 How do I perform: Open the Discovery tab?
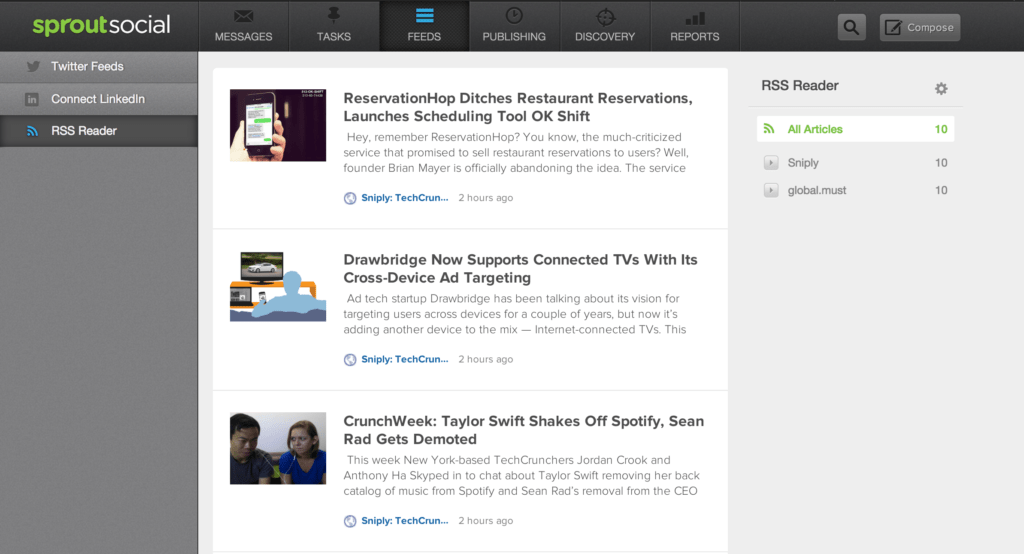(x=605, y=26)
